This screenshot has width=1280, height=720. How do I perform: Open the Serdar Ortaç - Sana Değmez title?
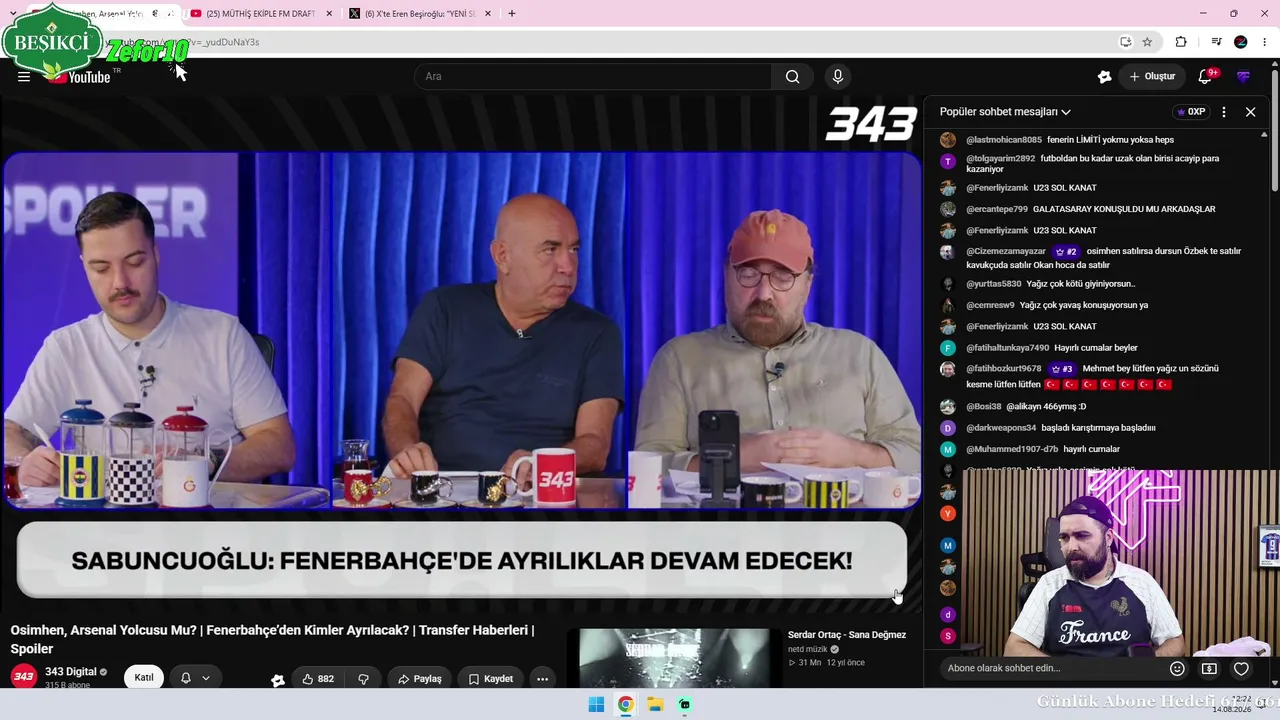[x=847, y=635]
